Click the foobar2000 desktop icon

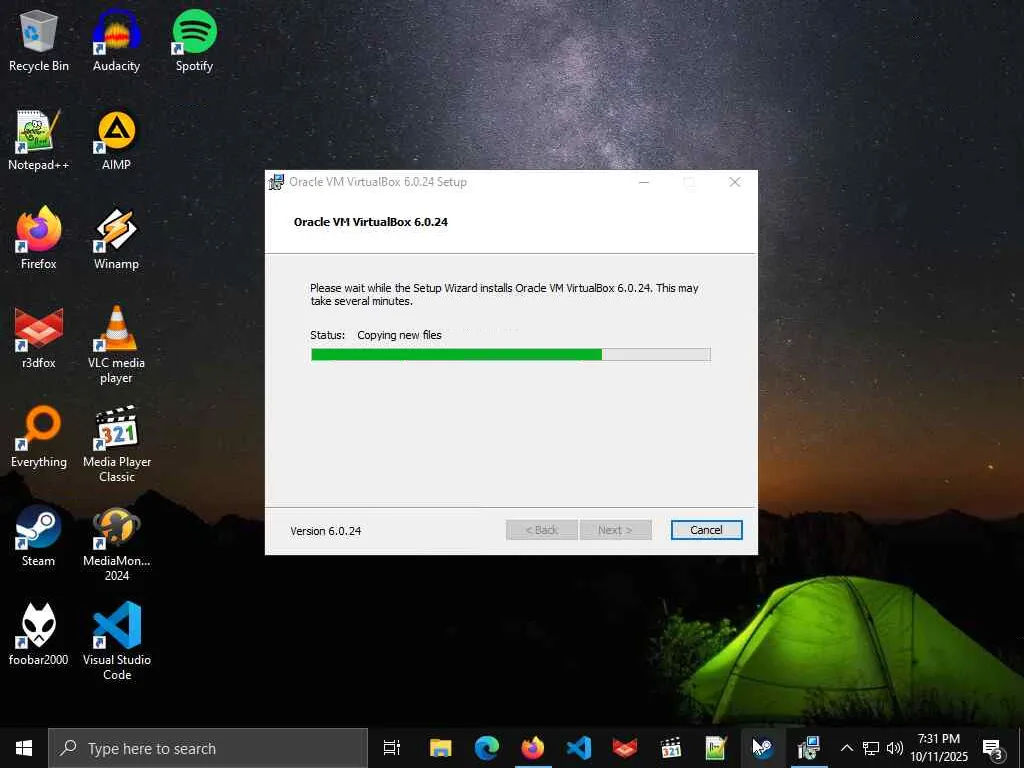point(39,634)
